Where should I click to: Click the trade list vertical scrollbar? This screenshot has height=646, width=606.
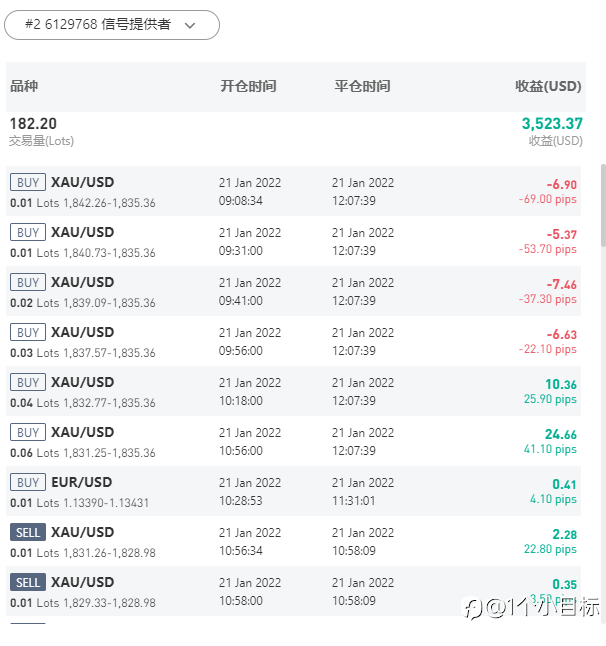[x=602, y=205]
